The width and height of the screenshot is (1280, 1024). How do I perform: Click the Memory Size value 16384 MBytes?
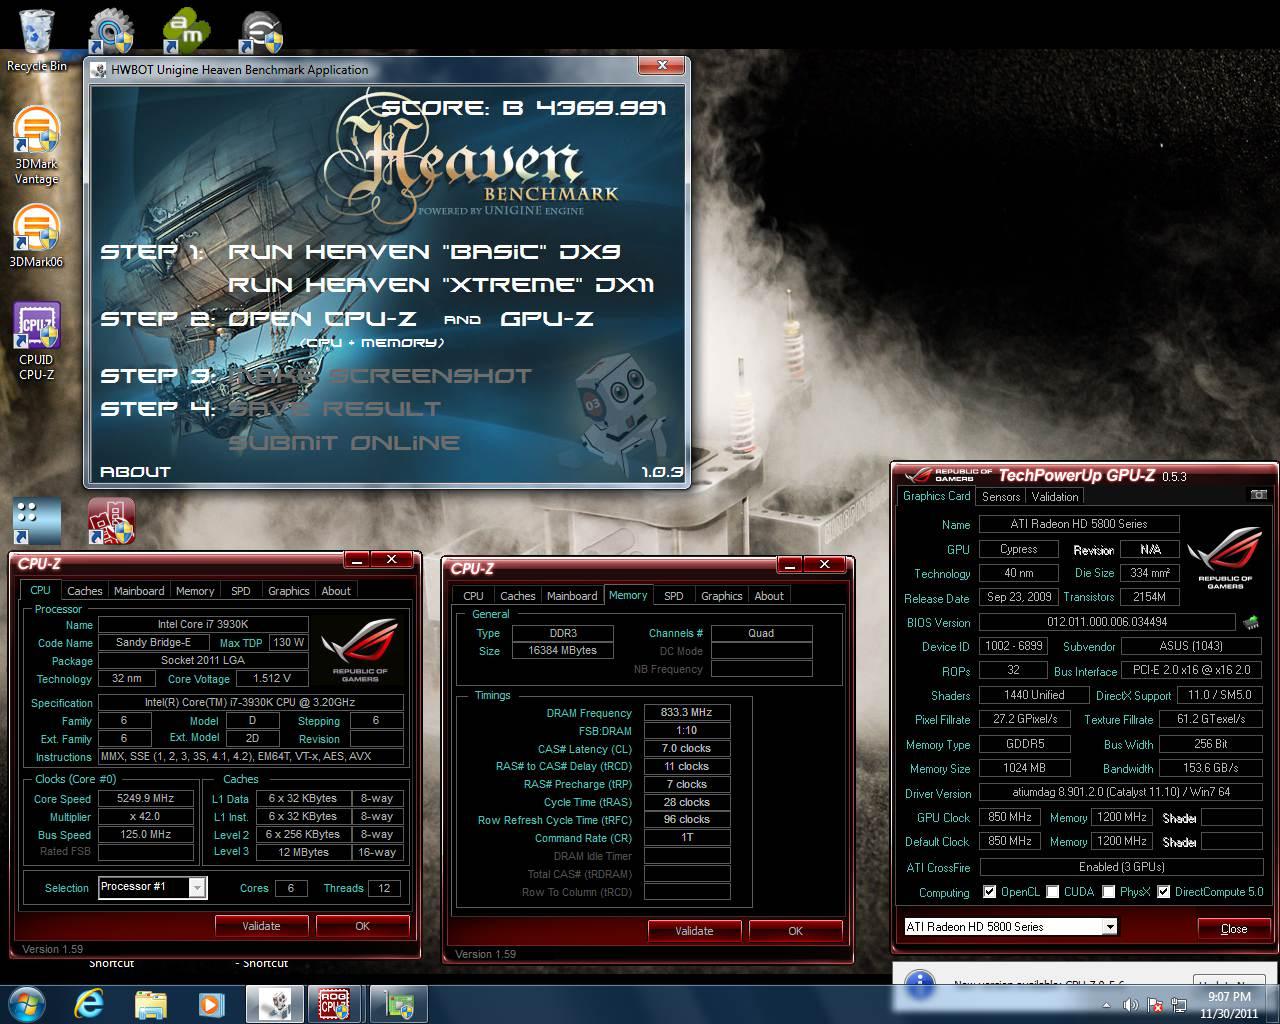[562, 651]
